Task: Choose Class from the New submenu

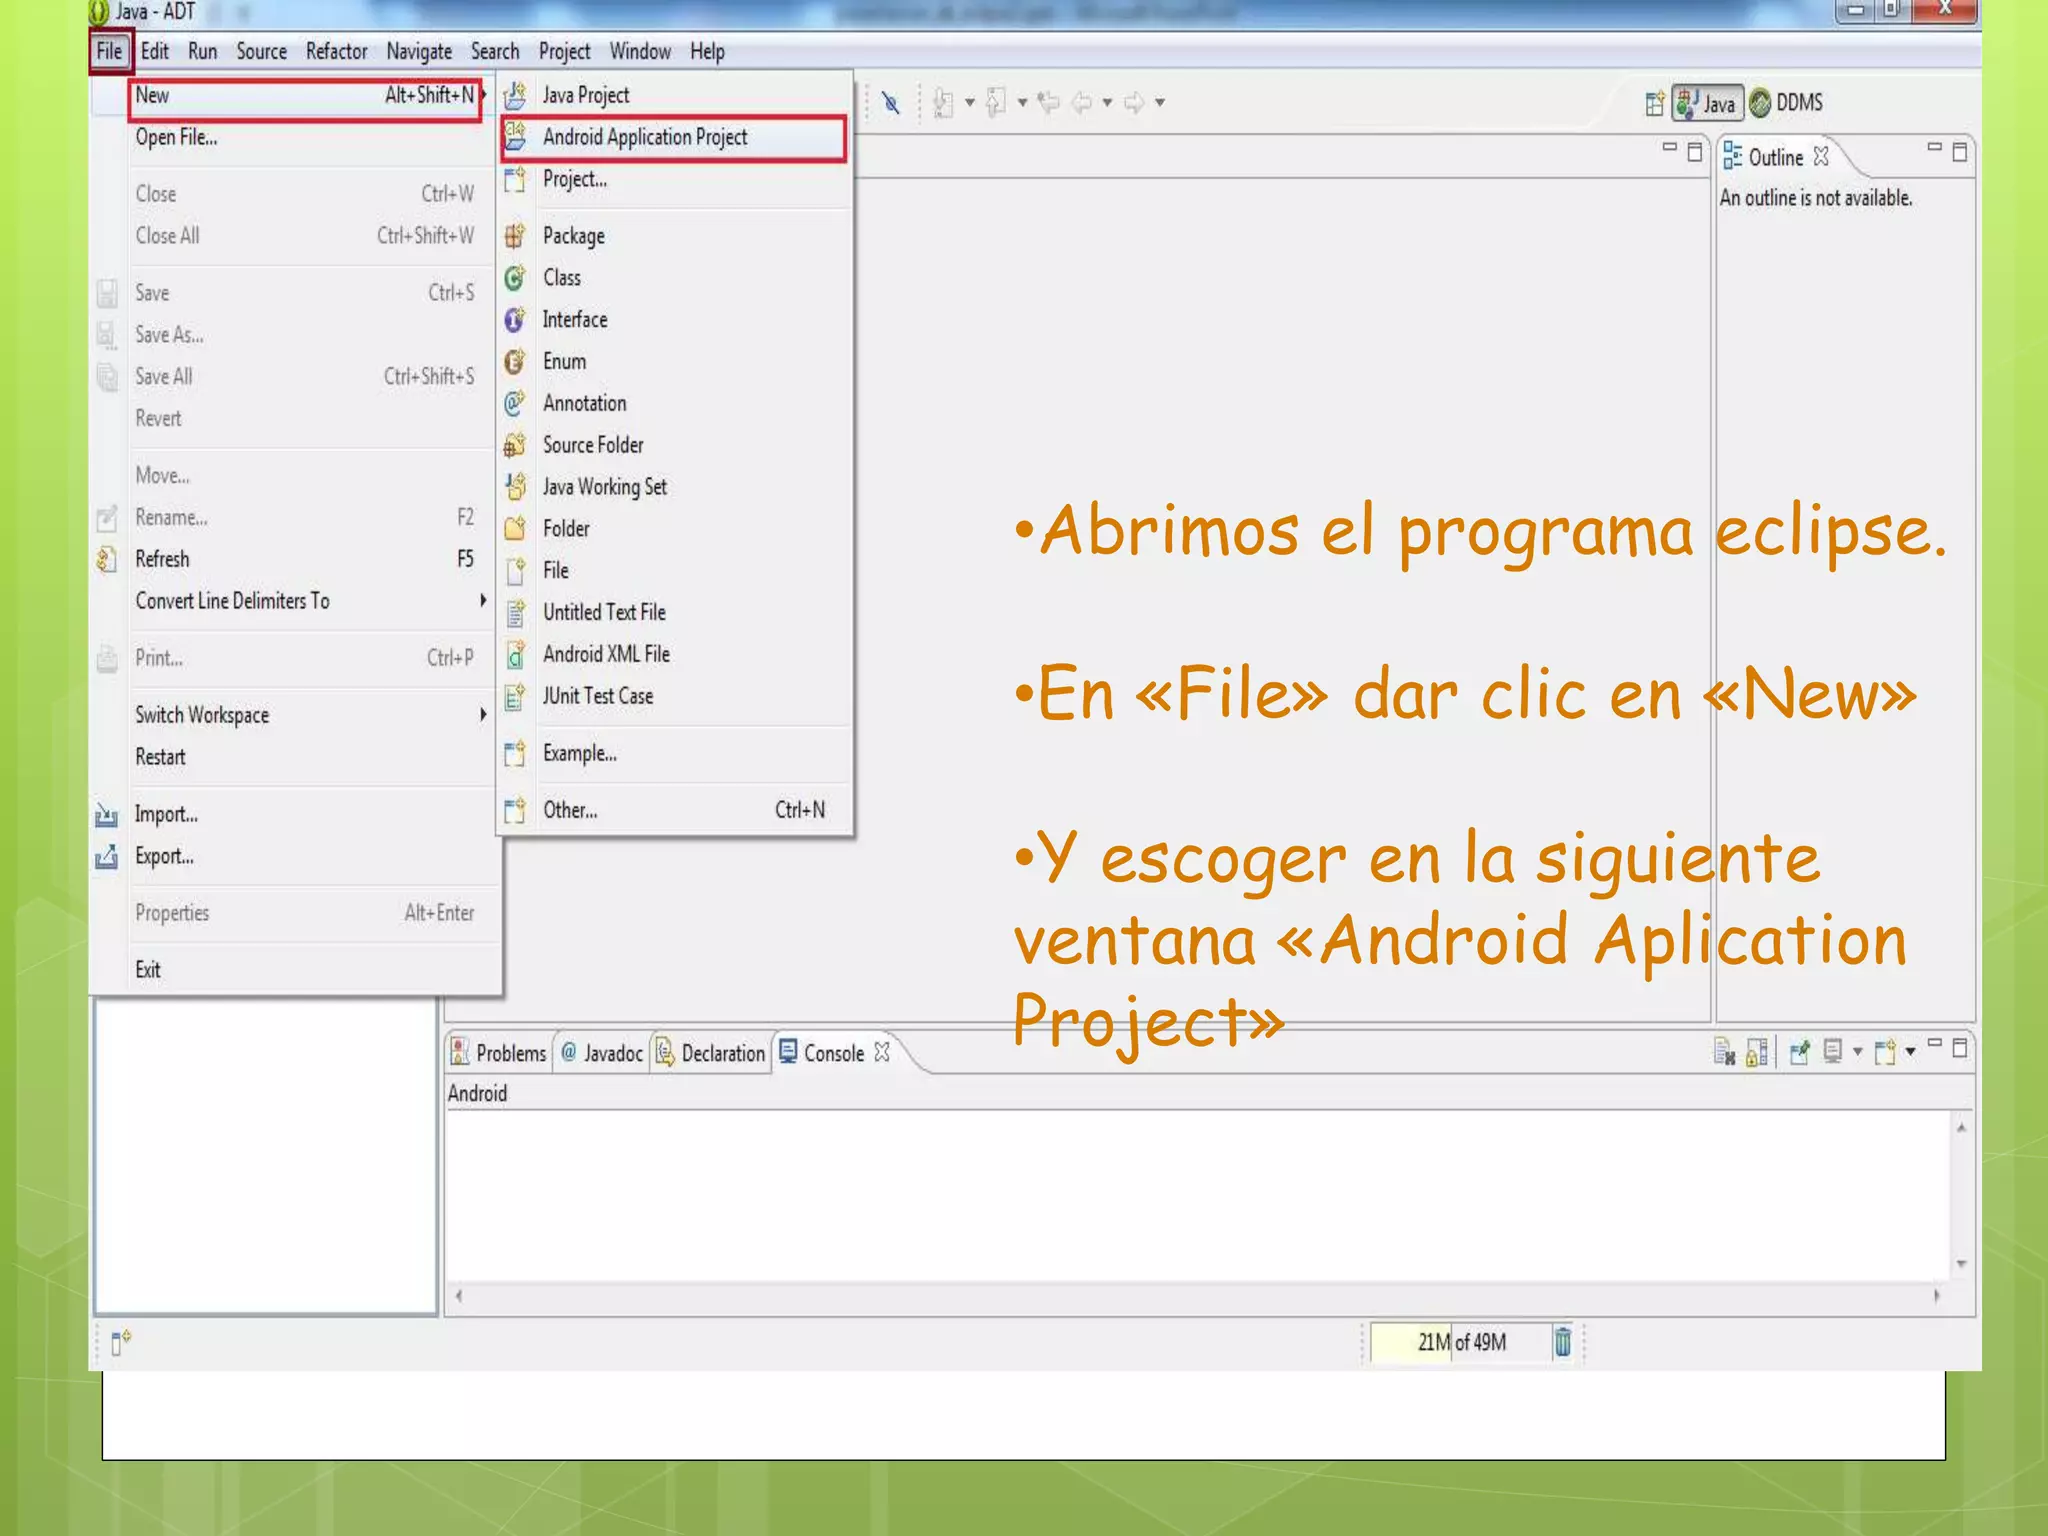Action: (562, 278)
